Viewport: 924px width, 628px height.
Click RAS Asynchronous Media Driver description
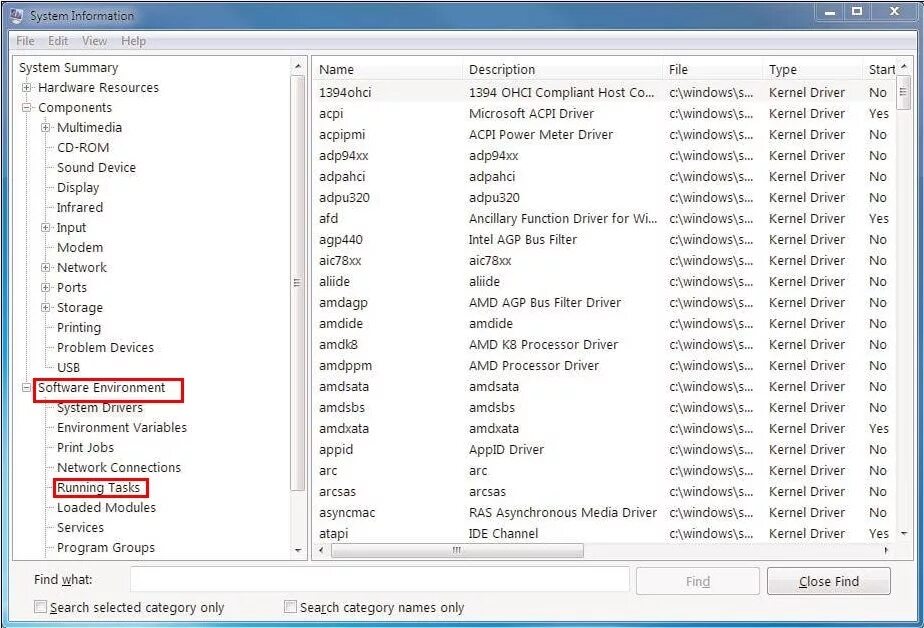[x=563, y=513]
